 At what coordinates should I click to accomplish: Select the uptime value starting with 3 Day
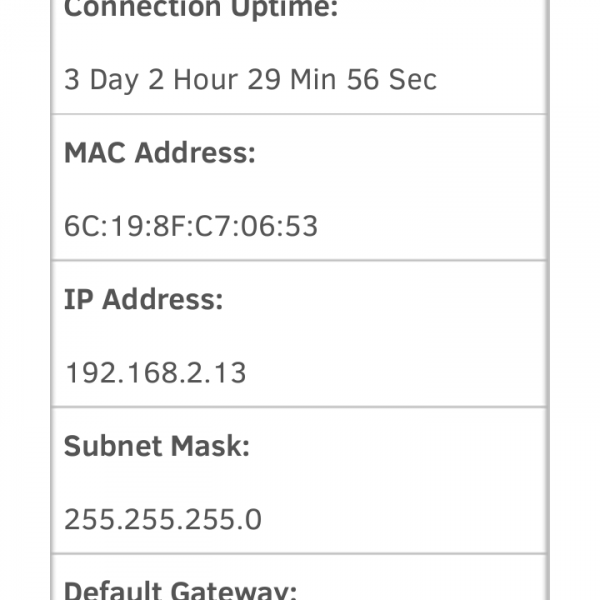(250, 80)
